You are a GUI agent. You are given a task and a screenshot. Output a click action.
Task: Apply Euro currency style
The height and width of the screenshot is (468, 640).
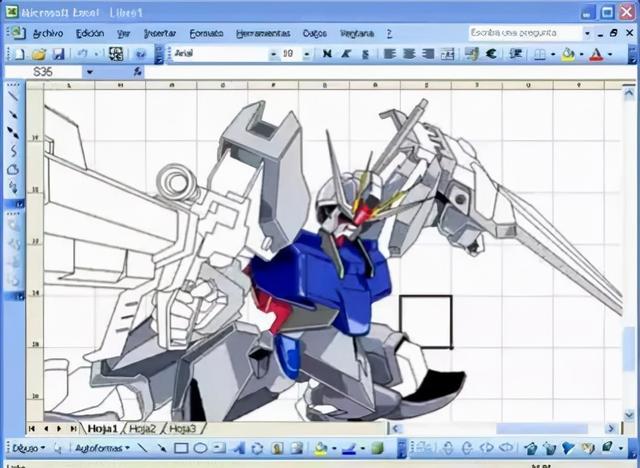pyautogui.click(x=491, y=53)
